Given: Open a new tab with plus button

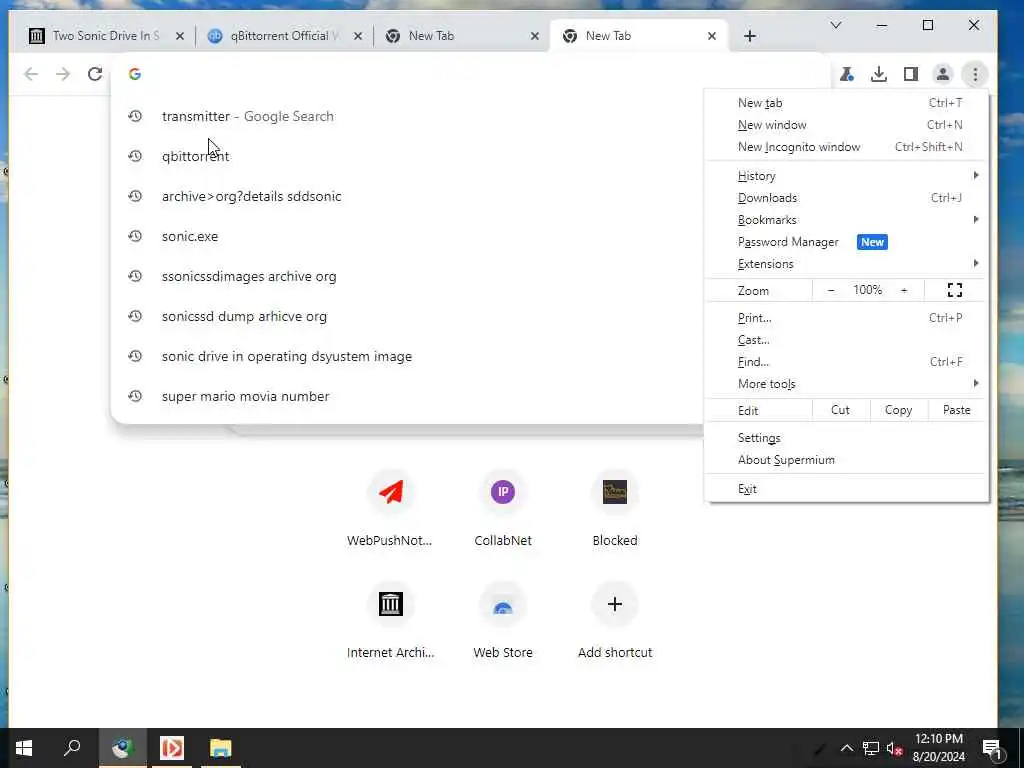Looking at the screenshot, I should 750,36.
